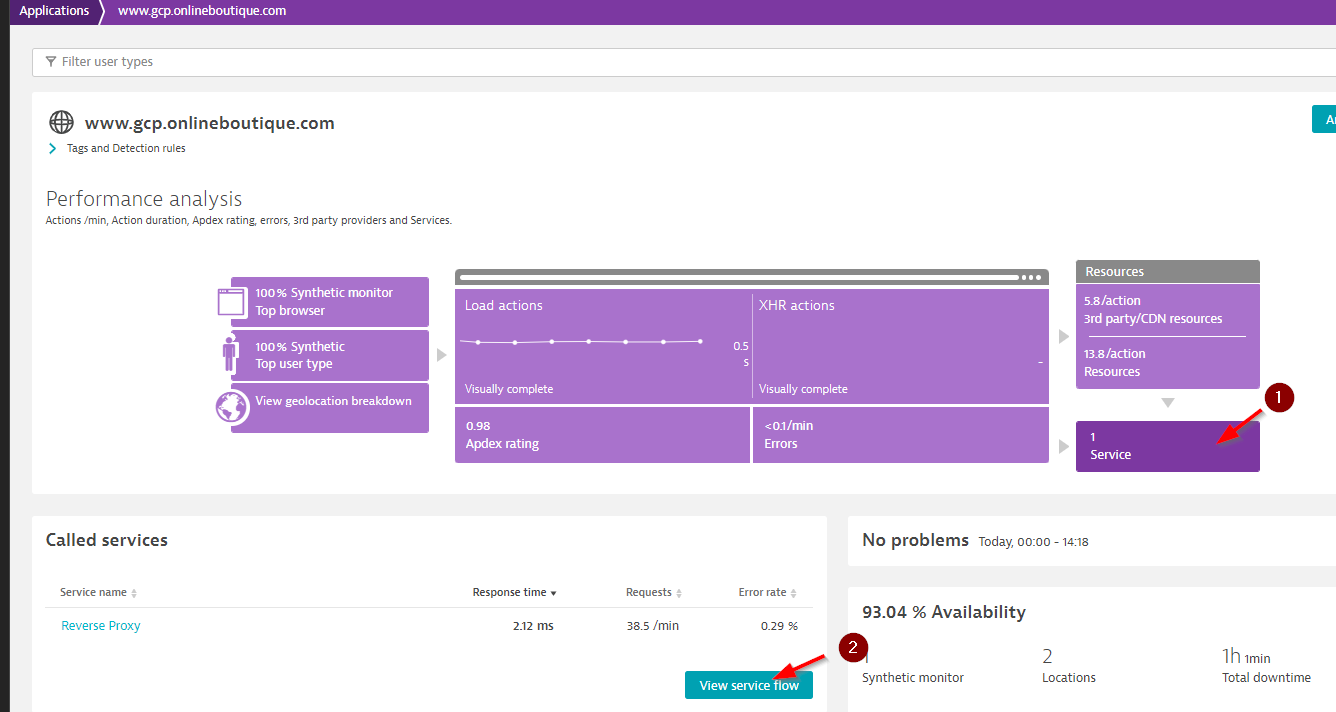The width and height of the screenshot is (1336, 712).
Task: Click the filter funnel icon in the search bar
Action: [50, 62]
